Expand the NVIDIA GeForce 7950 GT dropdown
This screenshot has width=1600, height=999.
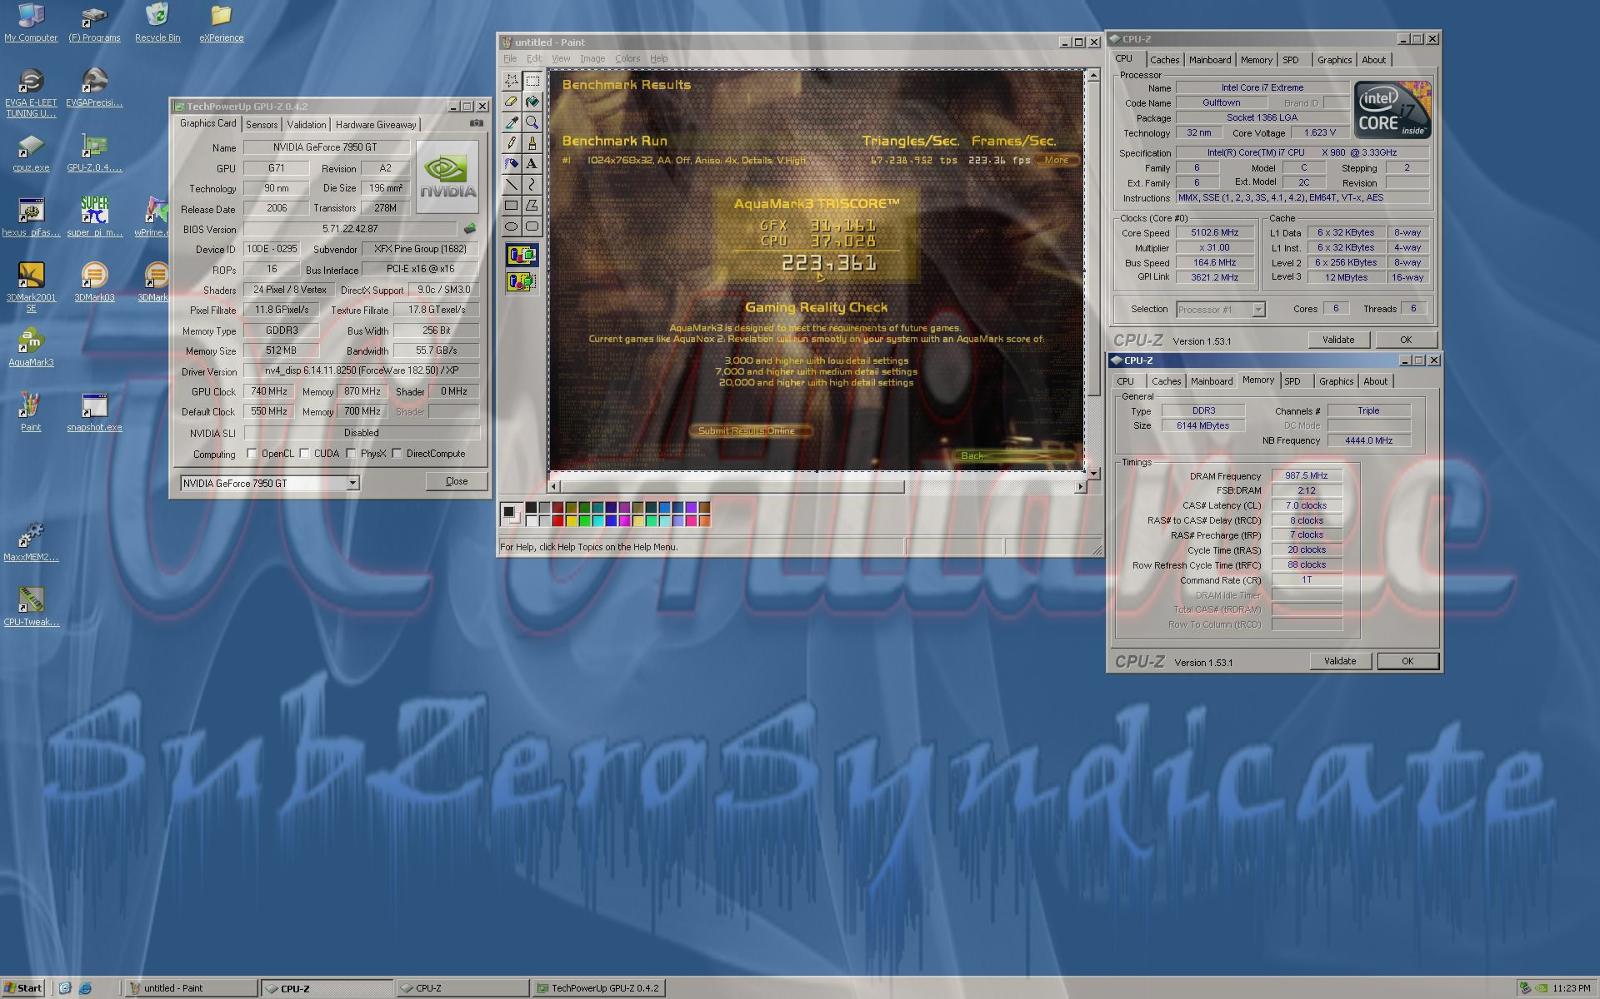point(352,483)
